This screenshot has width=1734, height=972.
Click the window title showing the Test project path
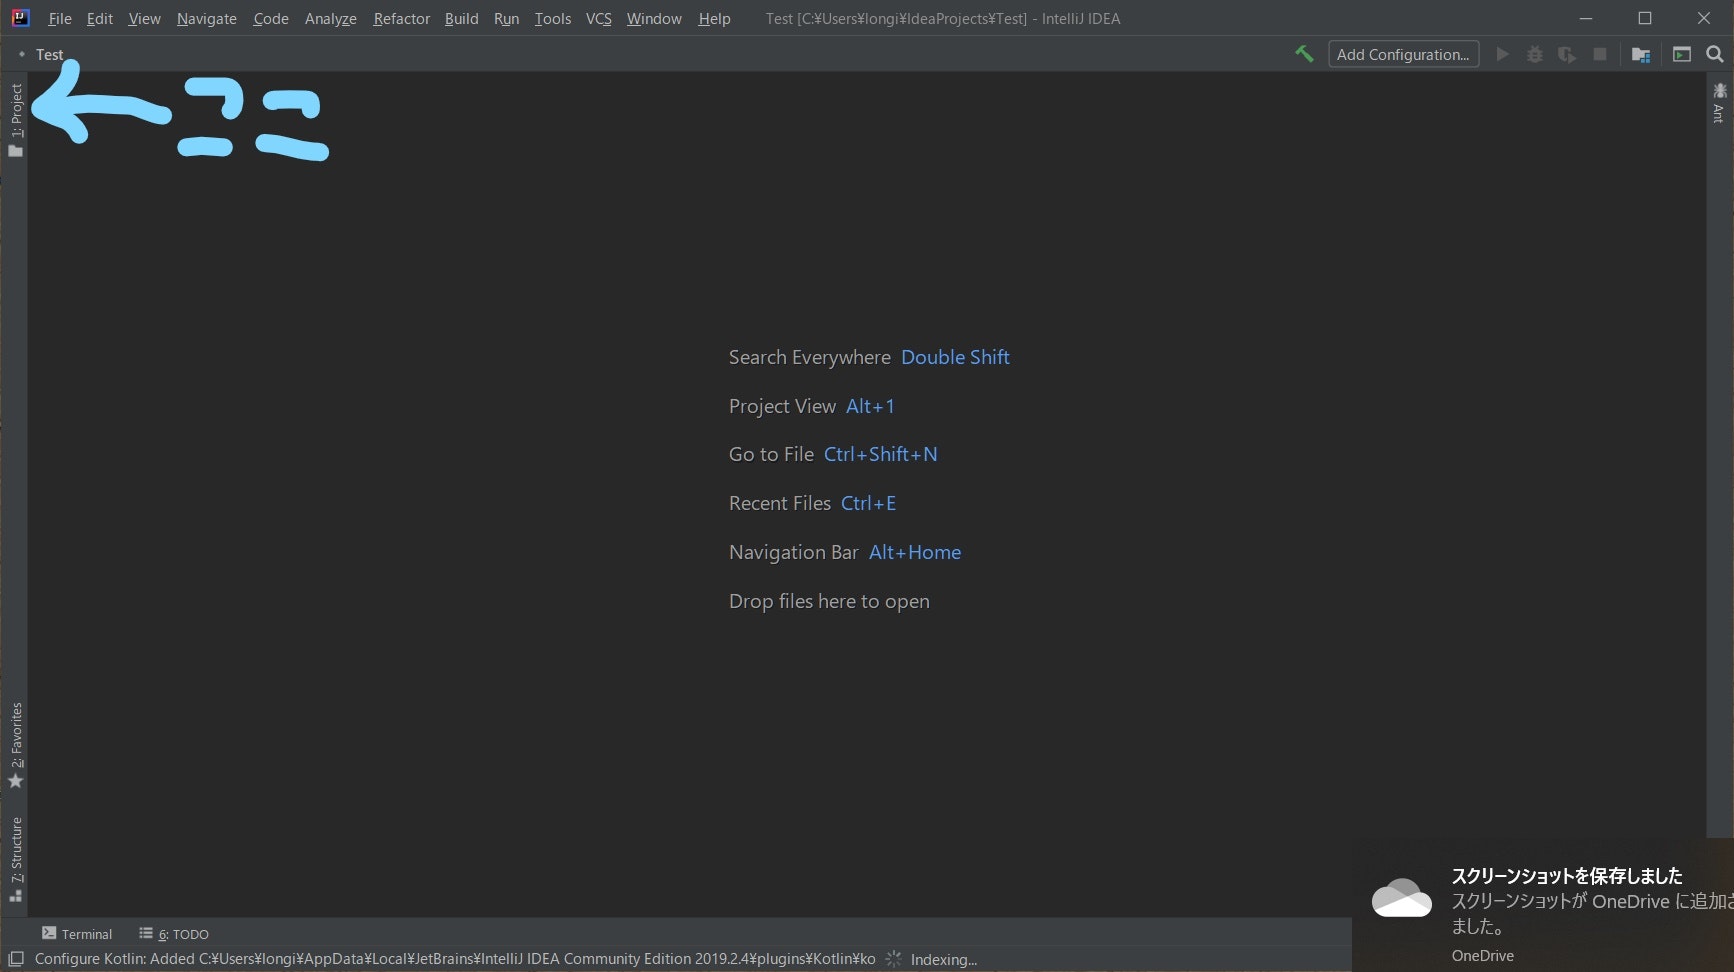pyautogui.click(x=943, y=19)
